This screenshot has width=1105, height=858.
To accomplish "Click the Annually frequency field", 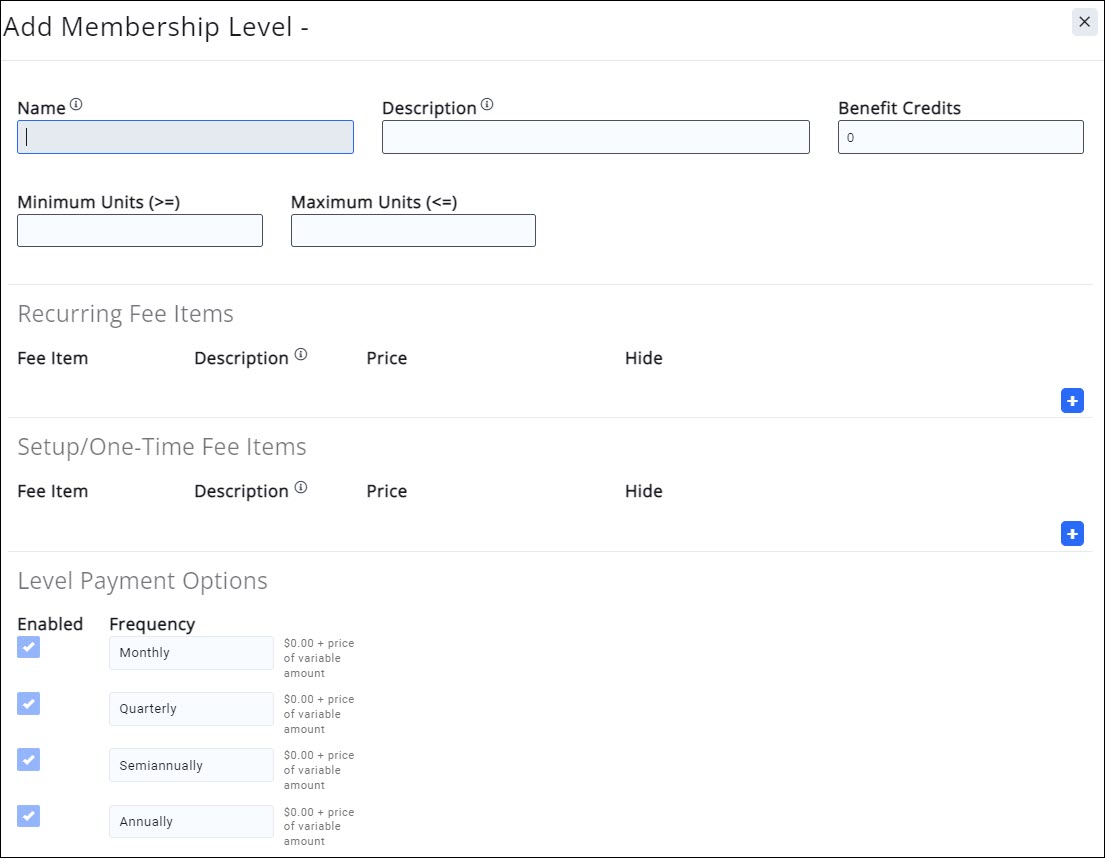I will (191, 822).
